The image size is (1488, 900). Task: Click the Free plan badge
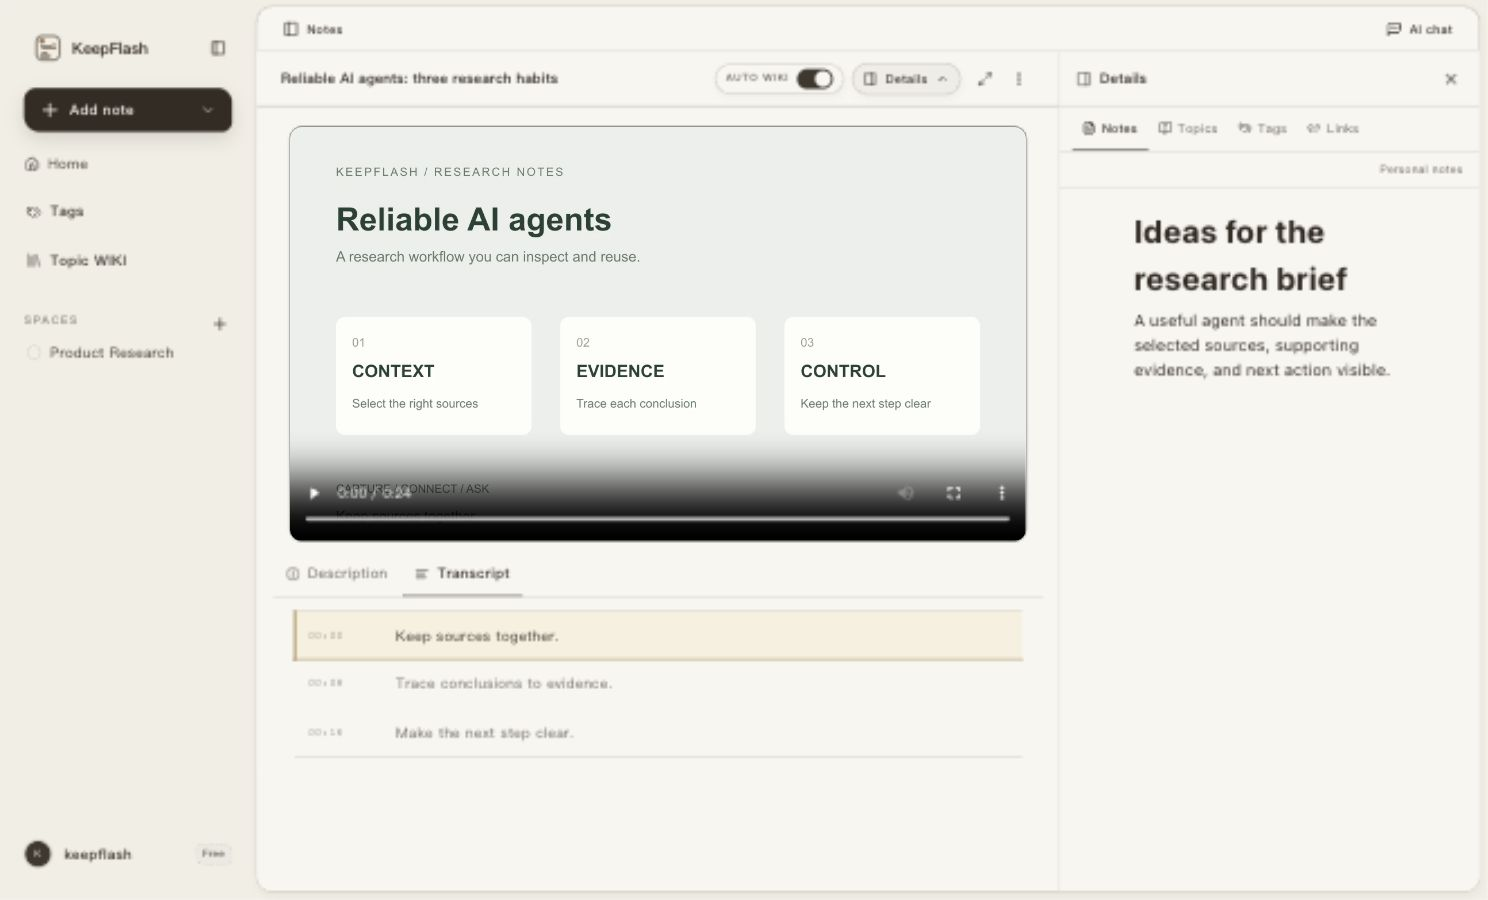click(213, 854)
